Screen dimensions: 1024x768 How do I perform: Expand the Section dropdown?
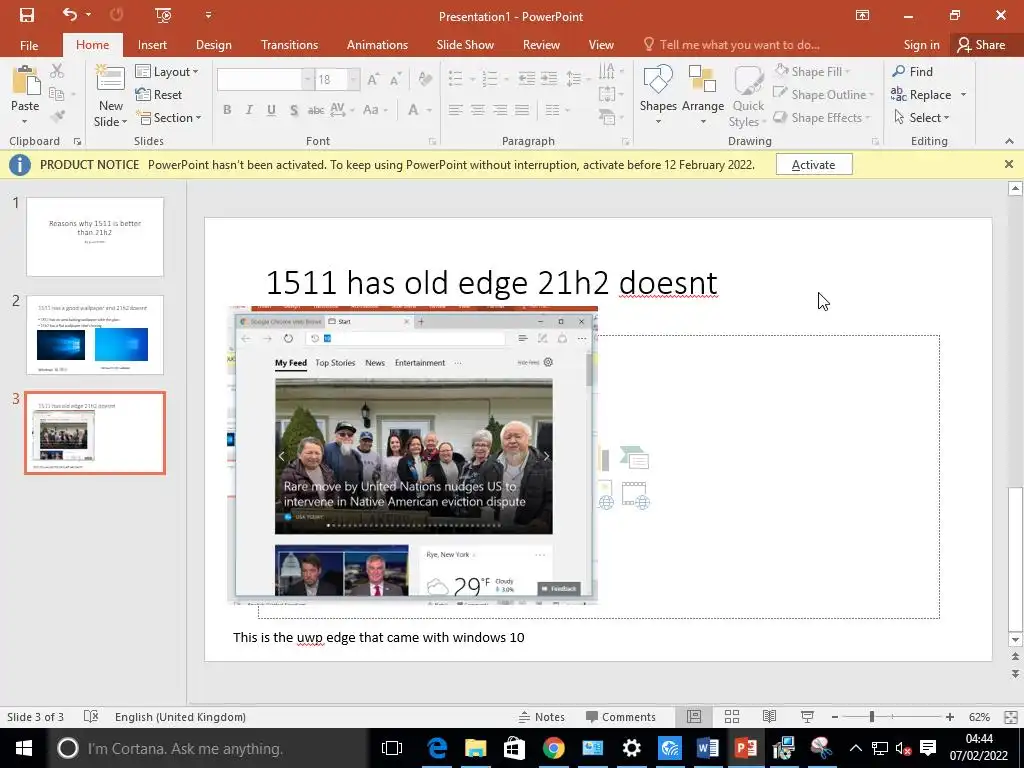click(168, 118)
